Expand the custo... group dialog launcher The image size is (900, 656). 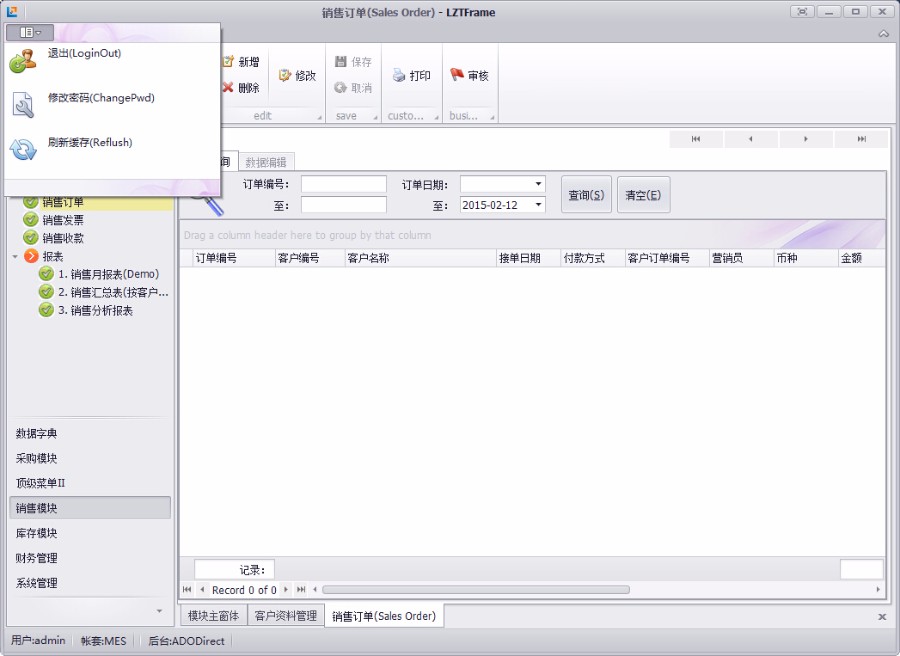click(436, 118)
